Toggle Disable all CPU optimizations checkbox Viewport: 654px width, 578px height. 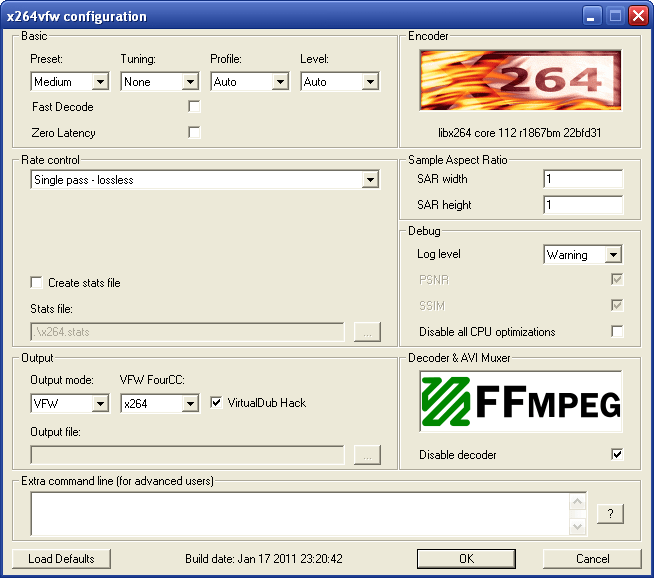617,332
